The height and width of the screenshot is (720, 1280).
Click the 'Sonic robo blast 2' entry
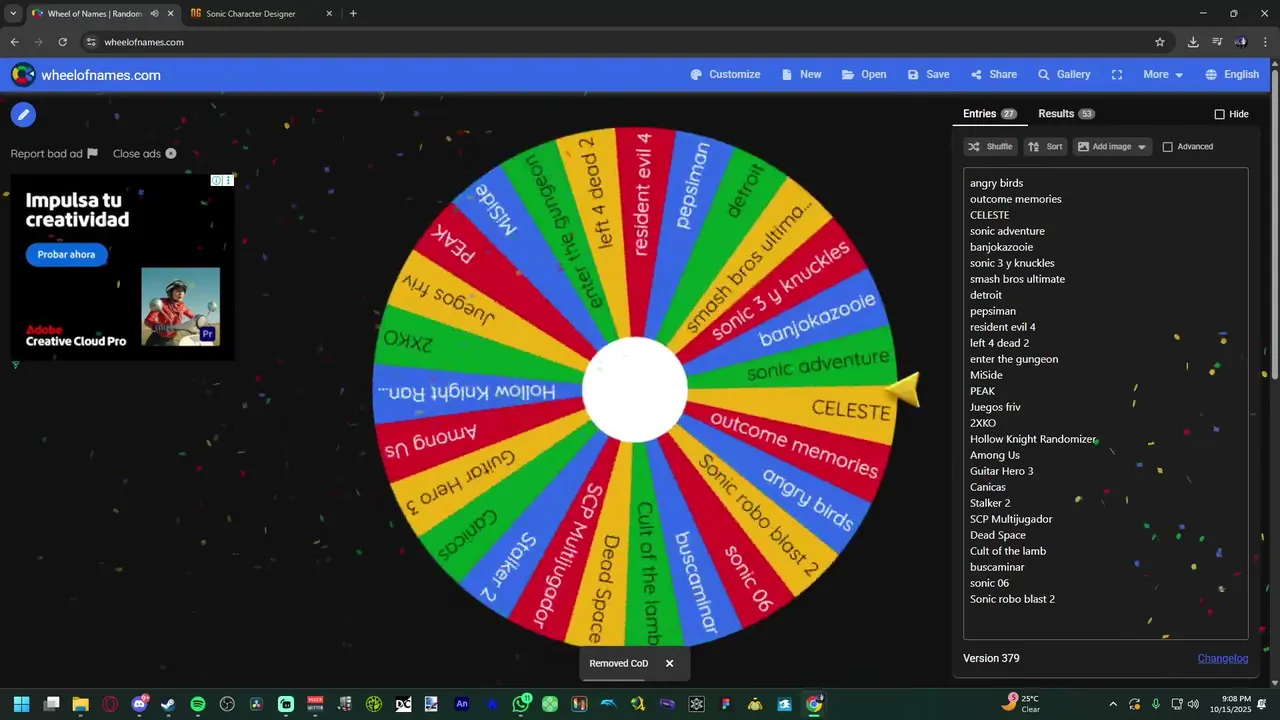pyautogui.click(x=1012, y=599)
